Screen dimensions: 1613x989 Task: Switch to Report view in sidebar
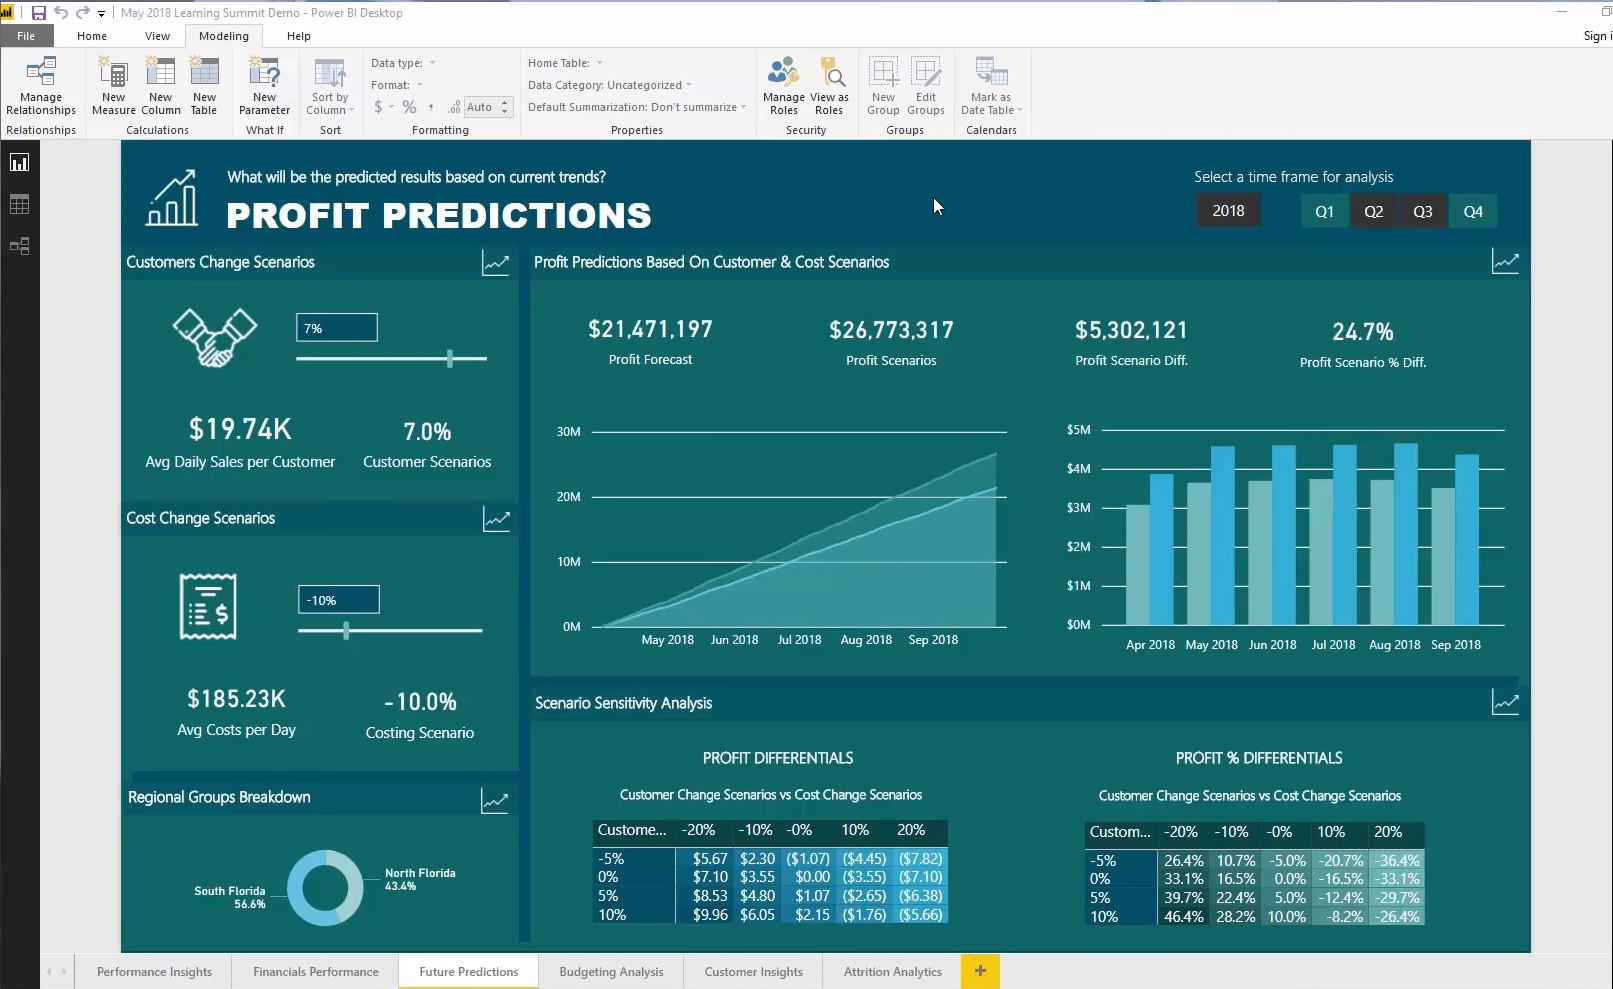(x=19, y=163)
